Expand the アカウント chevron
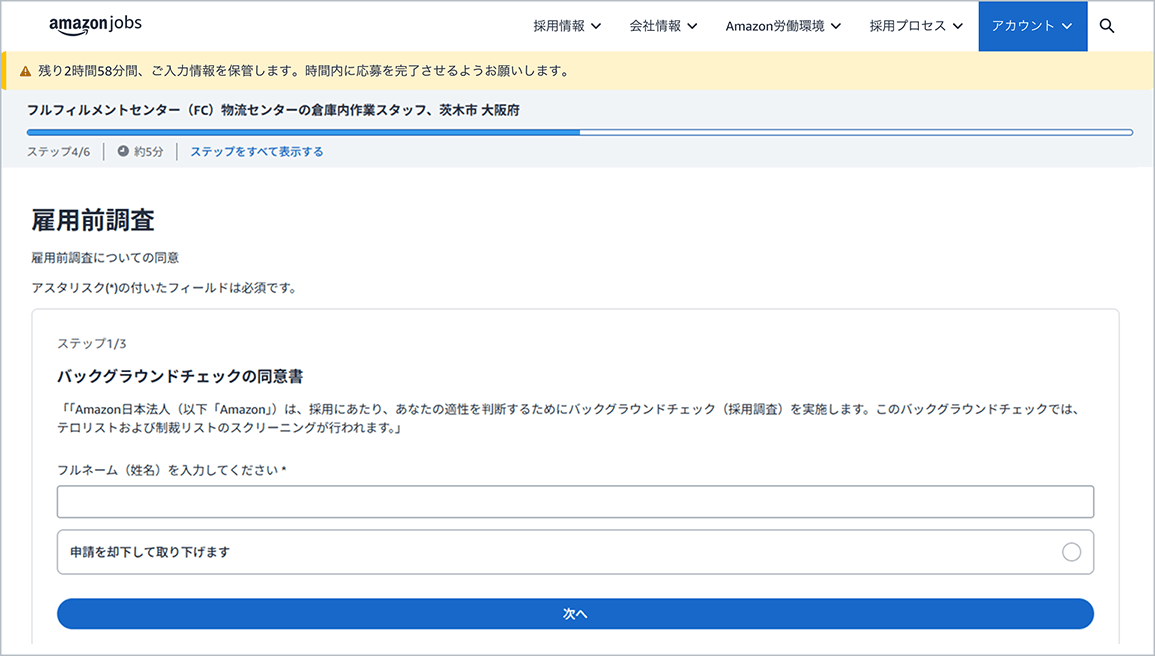 point(1067,27)
